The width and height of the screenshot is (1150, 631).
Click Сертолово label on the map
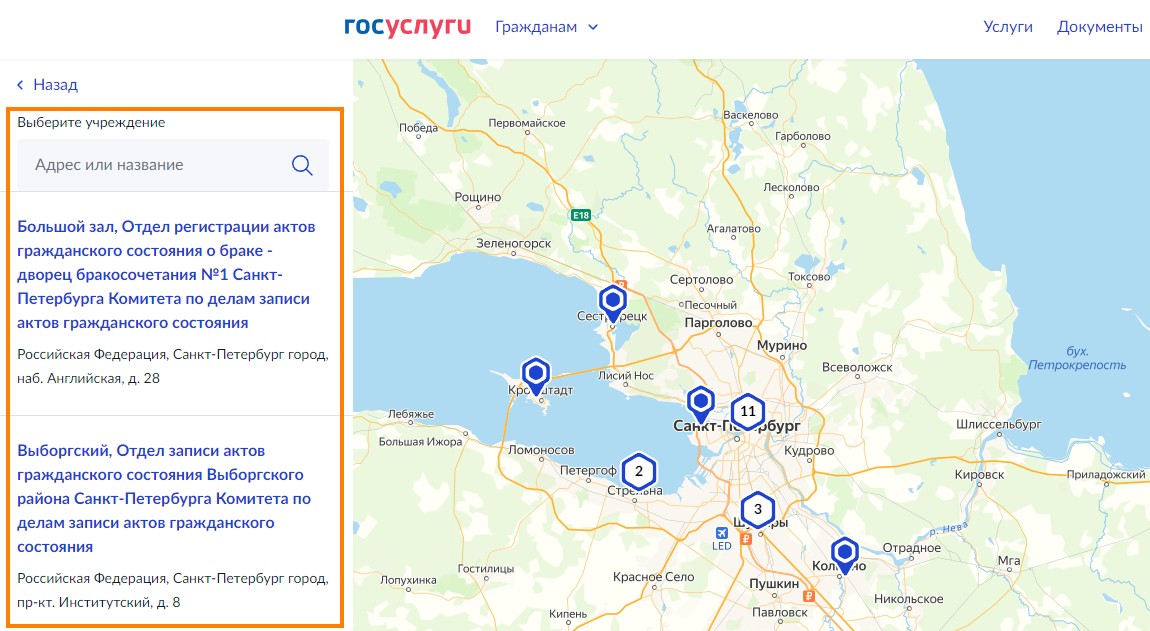coord(701,280)
